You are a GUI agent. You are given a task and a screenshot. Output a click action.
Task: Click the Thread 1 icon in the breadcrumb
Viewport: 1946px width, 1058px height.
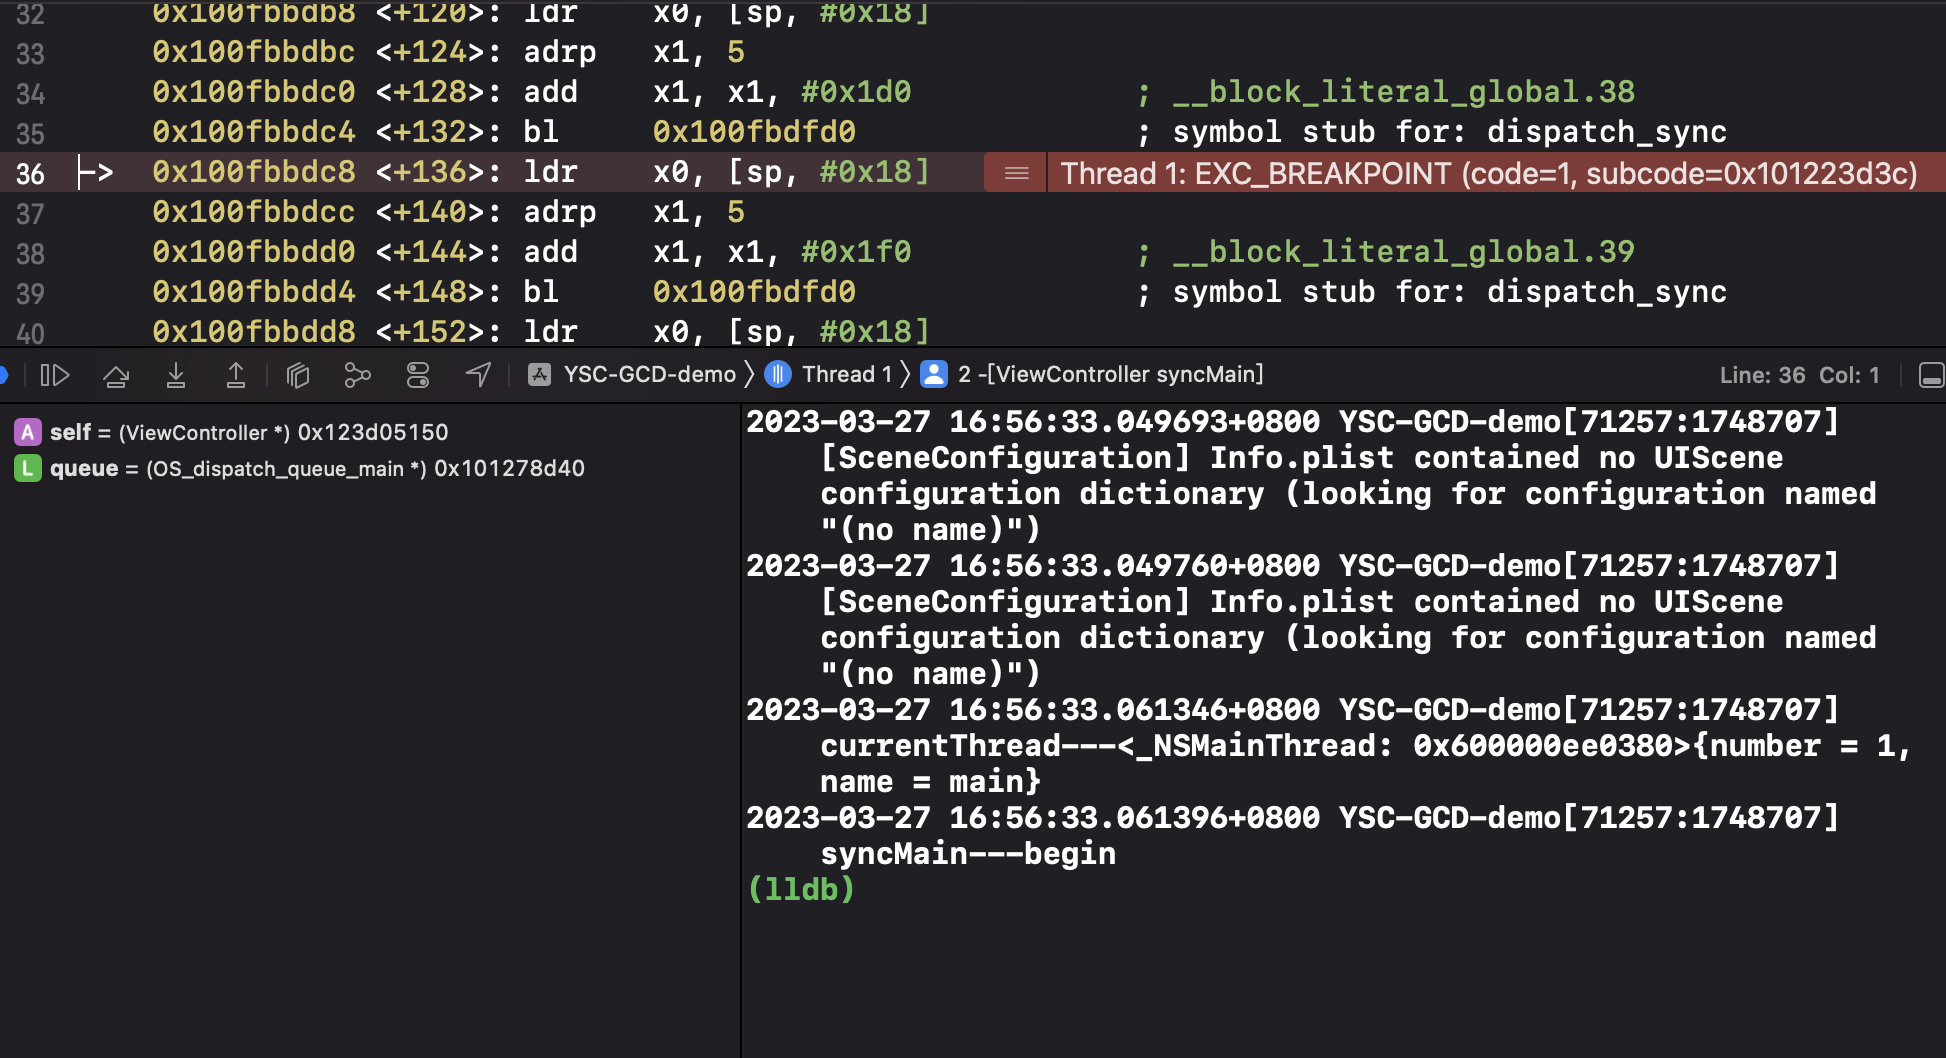click(x=778, y=375)
